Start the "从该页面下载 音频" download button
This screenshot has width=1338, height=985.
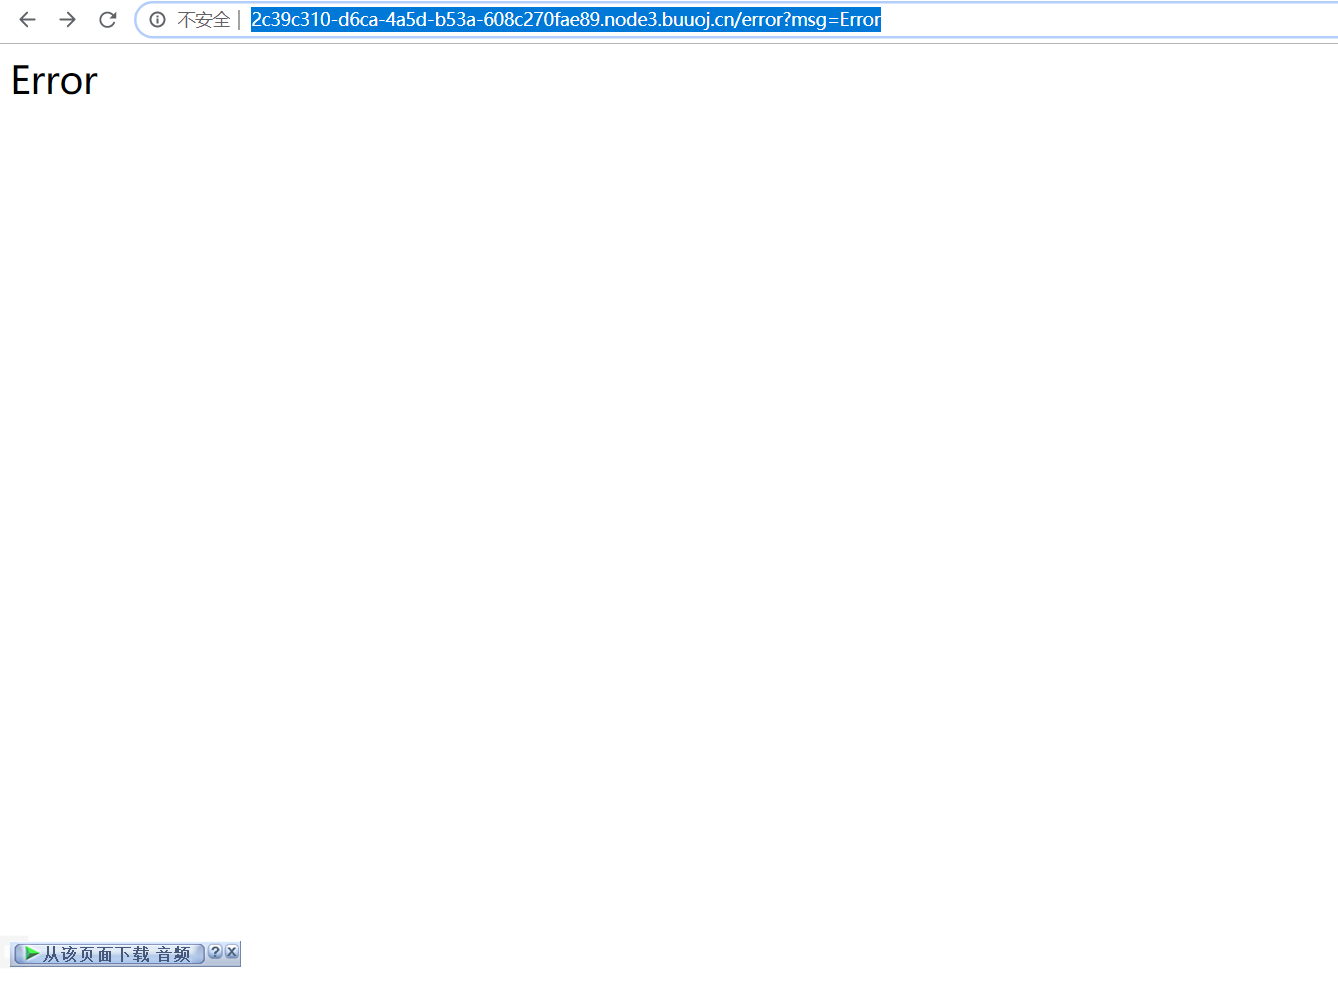coord(108,954)
